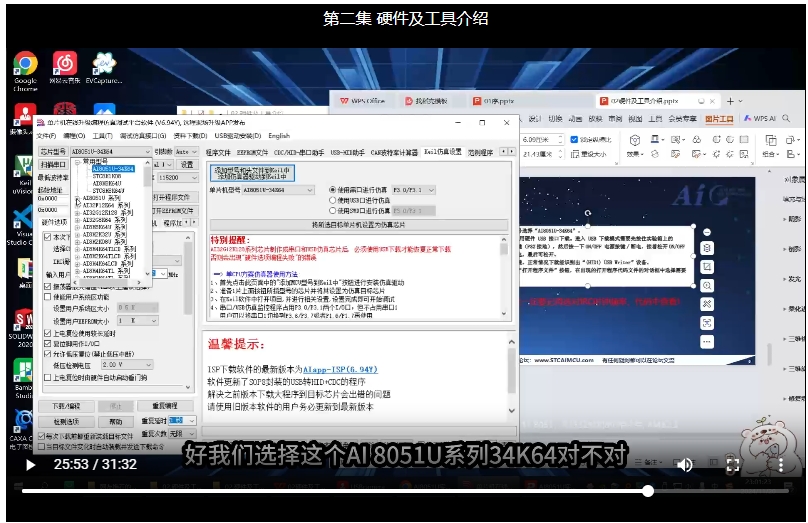Click the Help button in ISP tool
808x523 pixels.
tap(116, 422)
